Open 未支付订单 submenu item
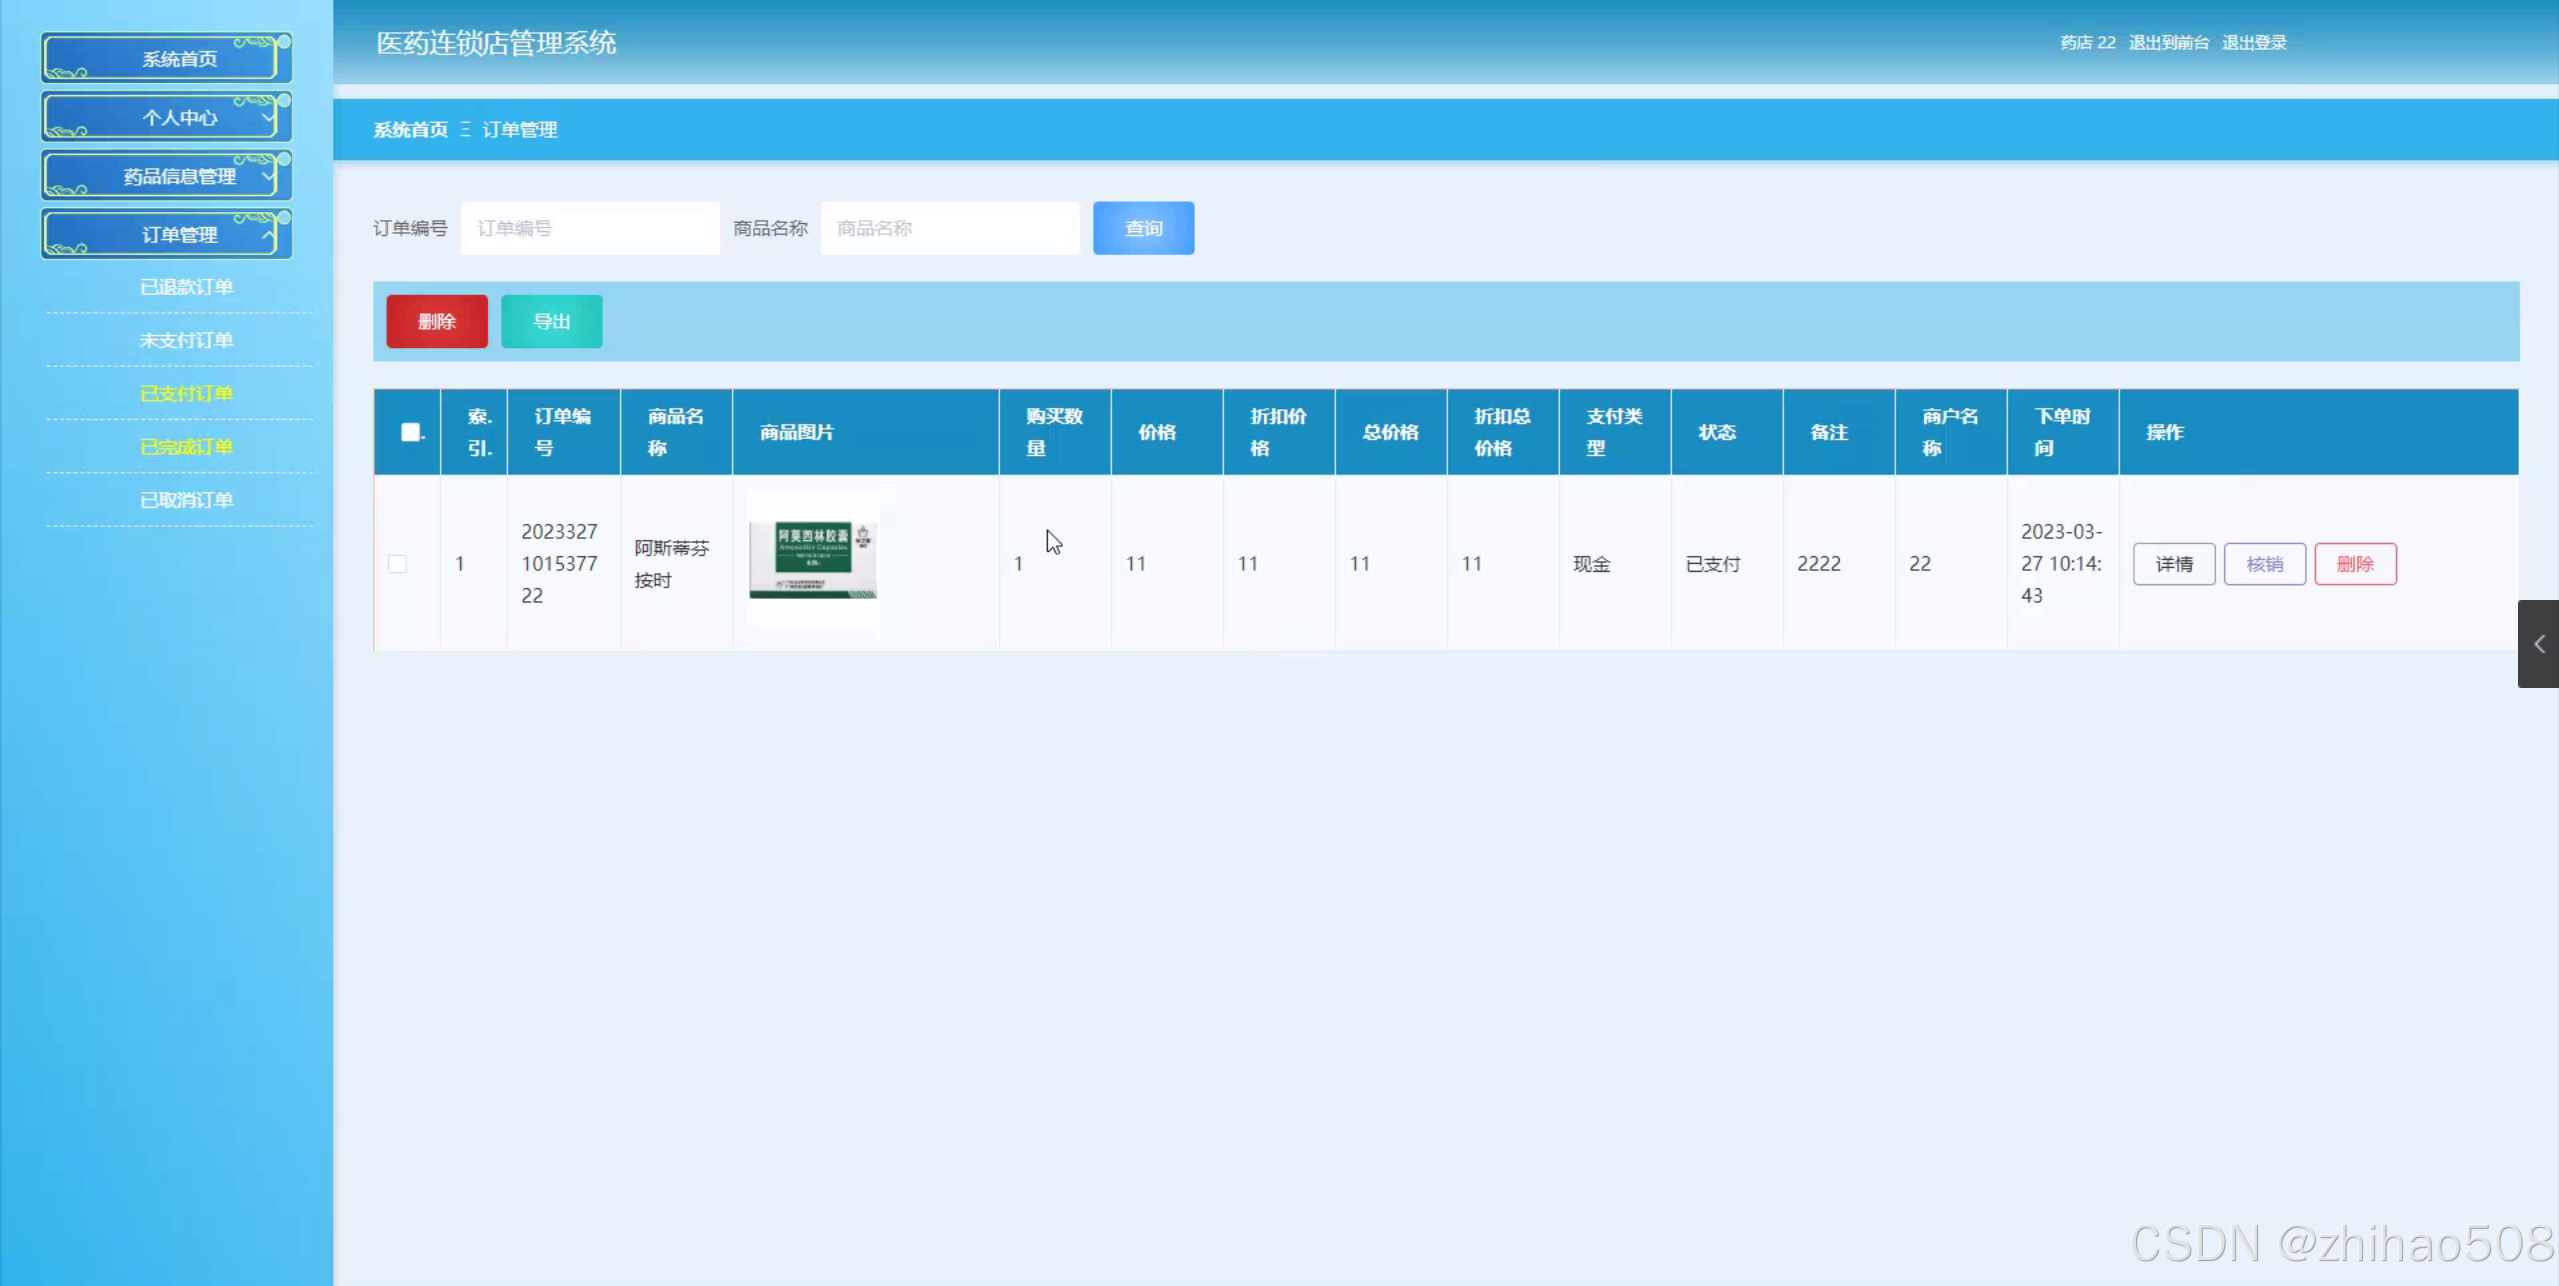The width and height of the screenshot is (2559, 1286). pos(186,340)
